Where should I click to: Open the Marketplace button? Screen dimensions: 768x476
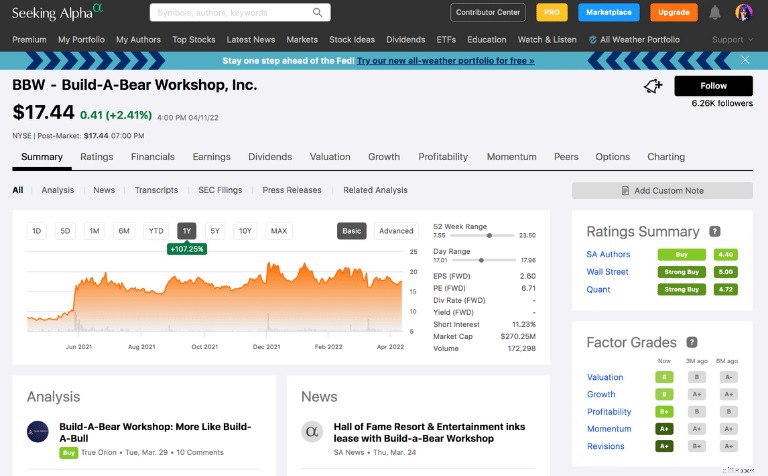[x=609, y=12]
